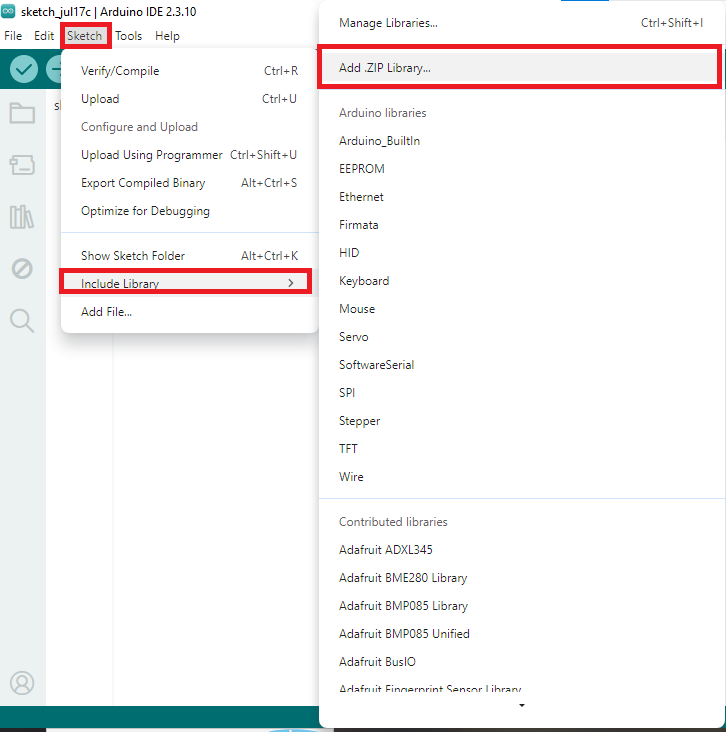Expand the Include Library submenu arrow

[291, 283]
